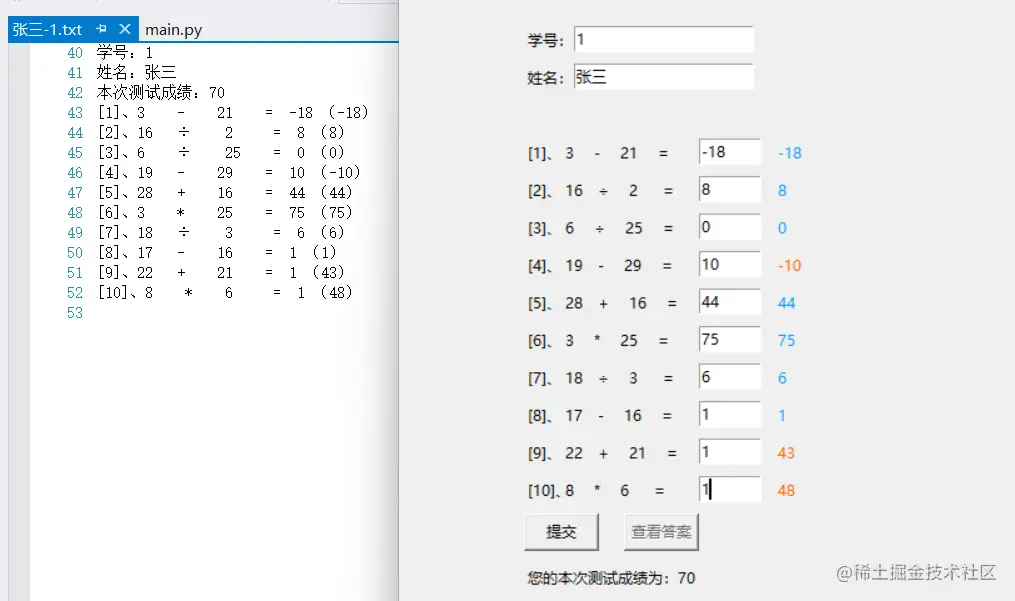Focus answer box for question [4]

click(x=730, y=265)
